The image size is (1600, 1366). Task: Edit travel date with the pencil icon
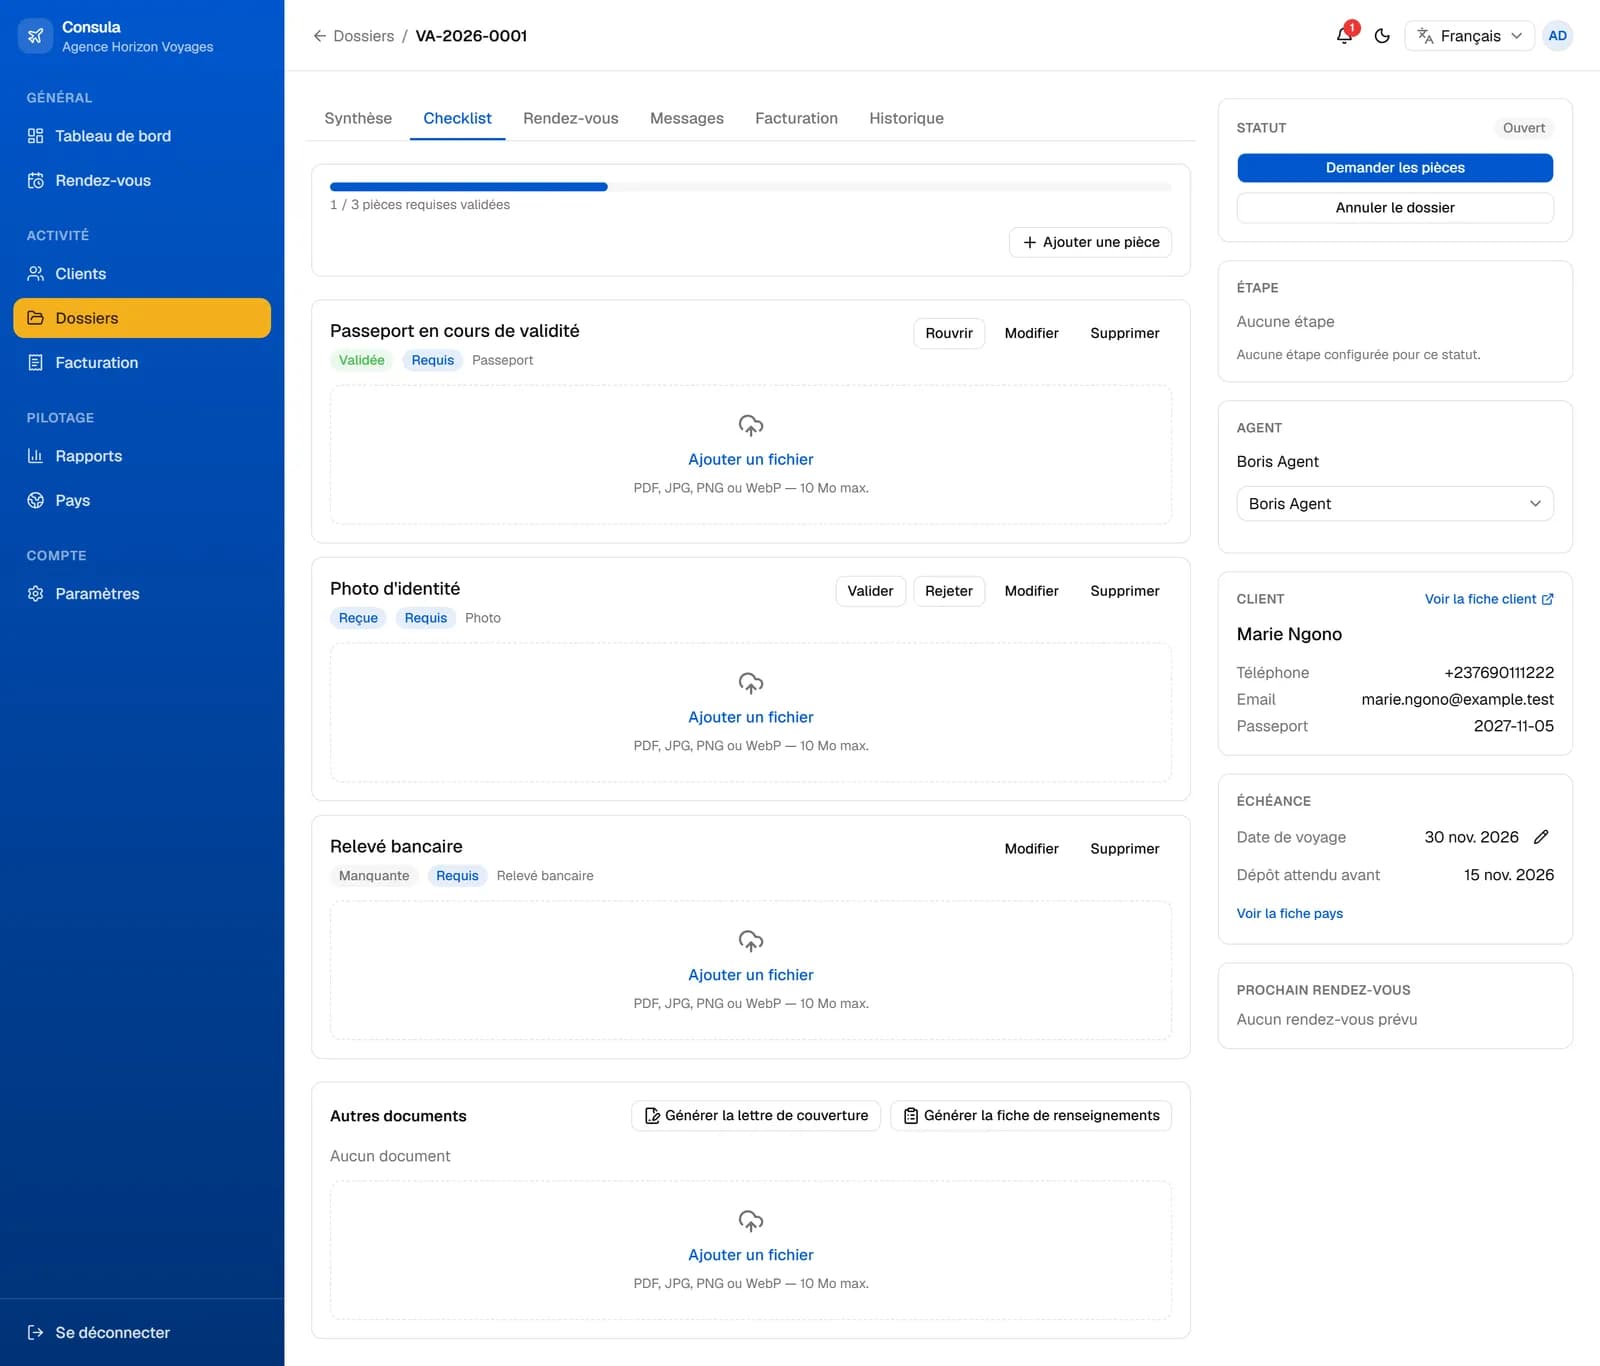coord(1541,837)
